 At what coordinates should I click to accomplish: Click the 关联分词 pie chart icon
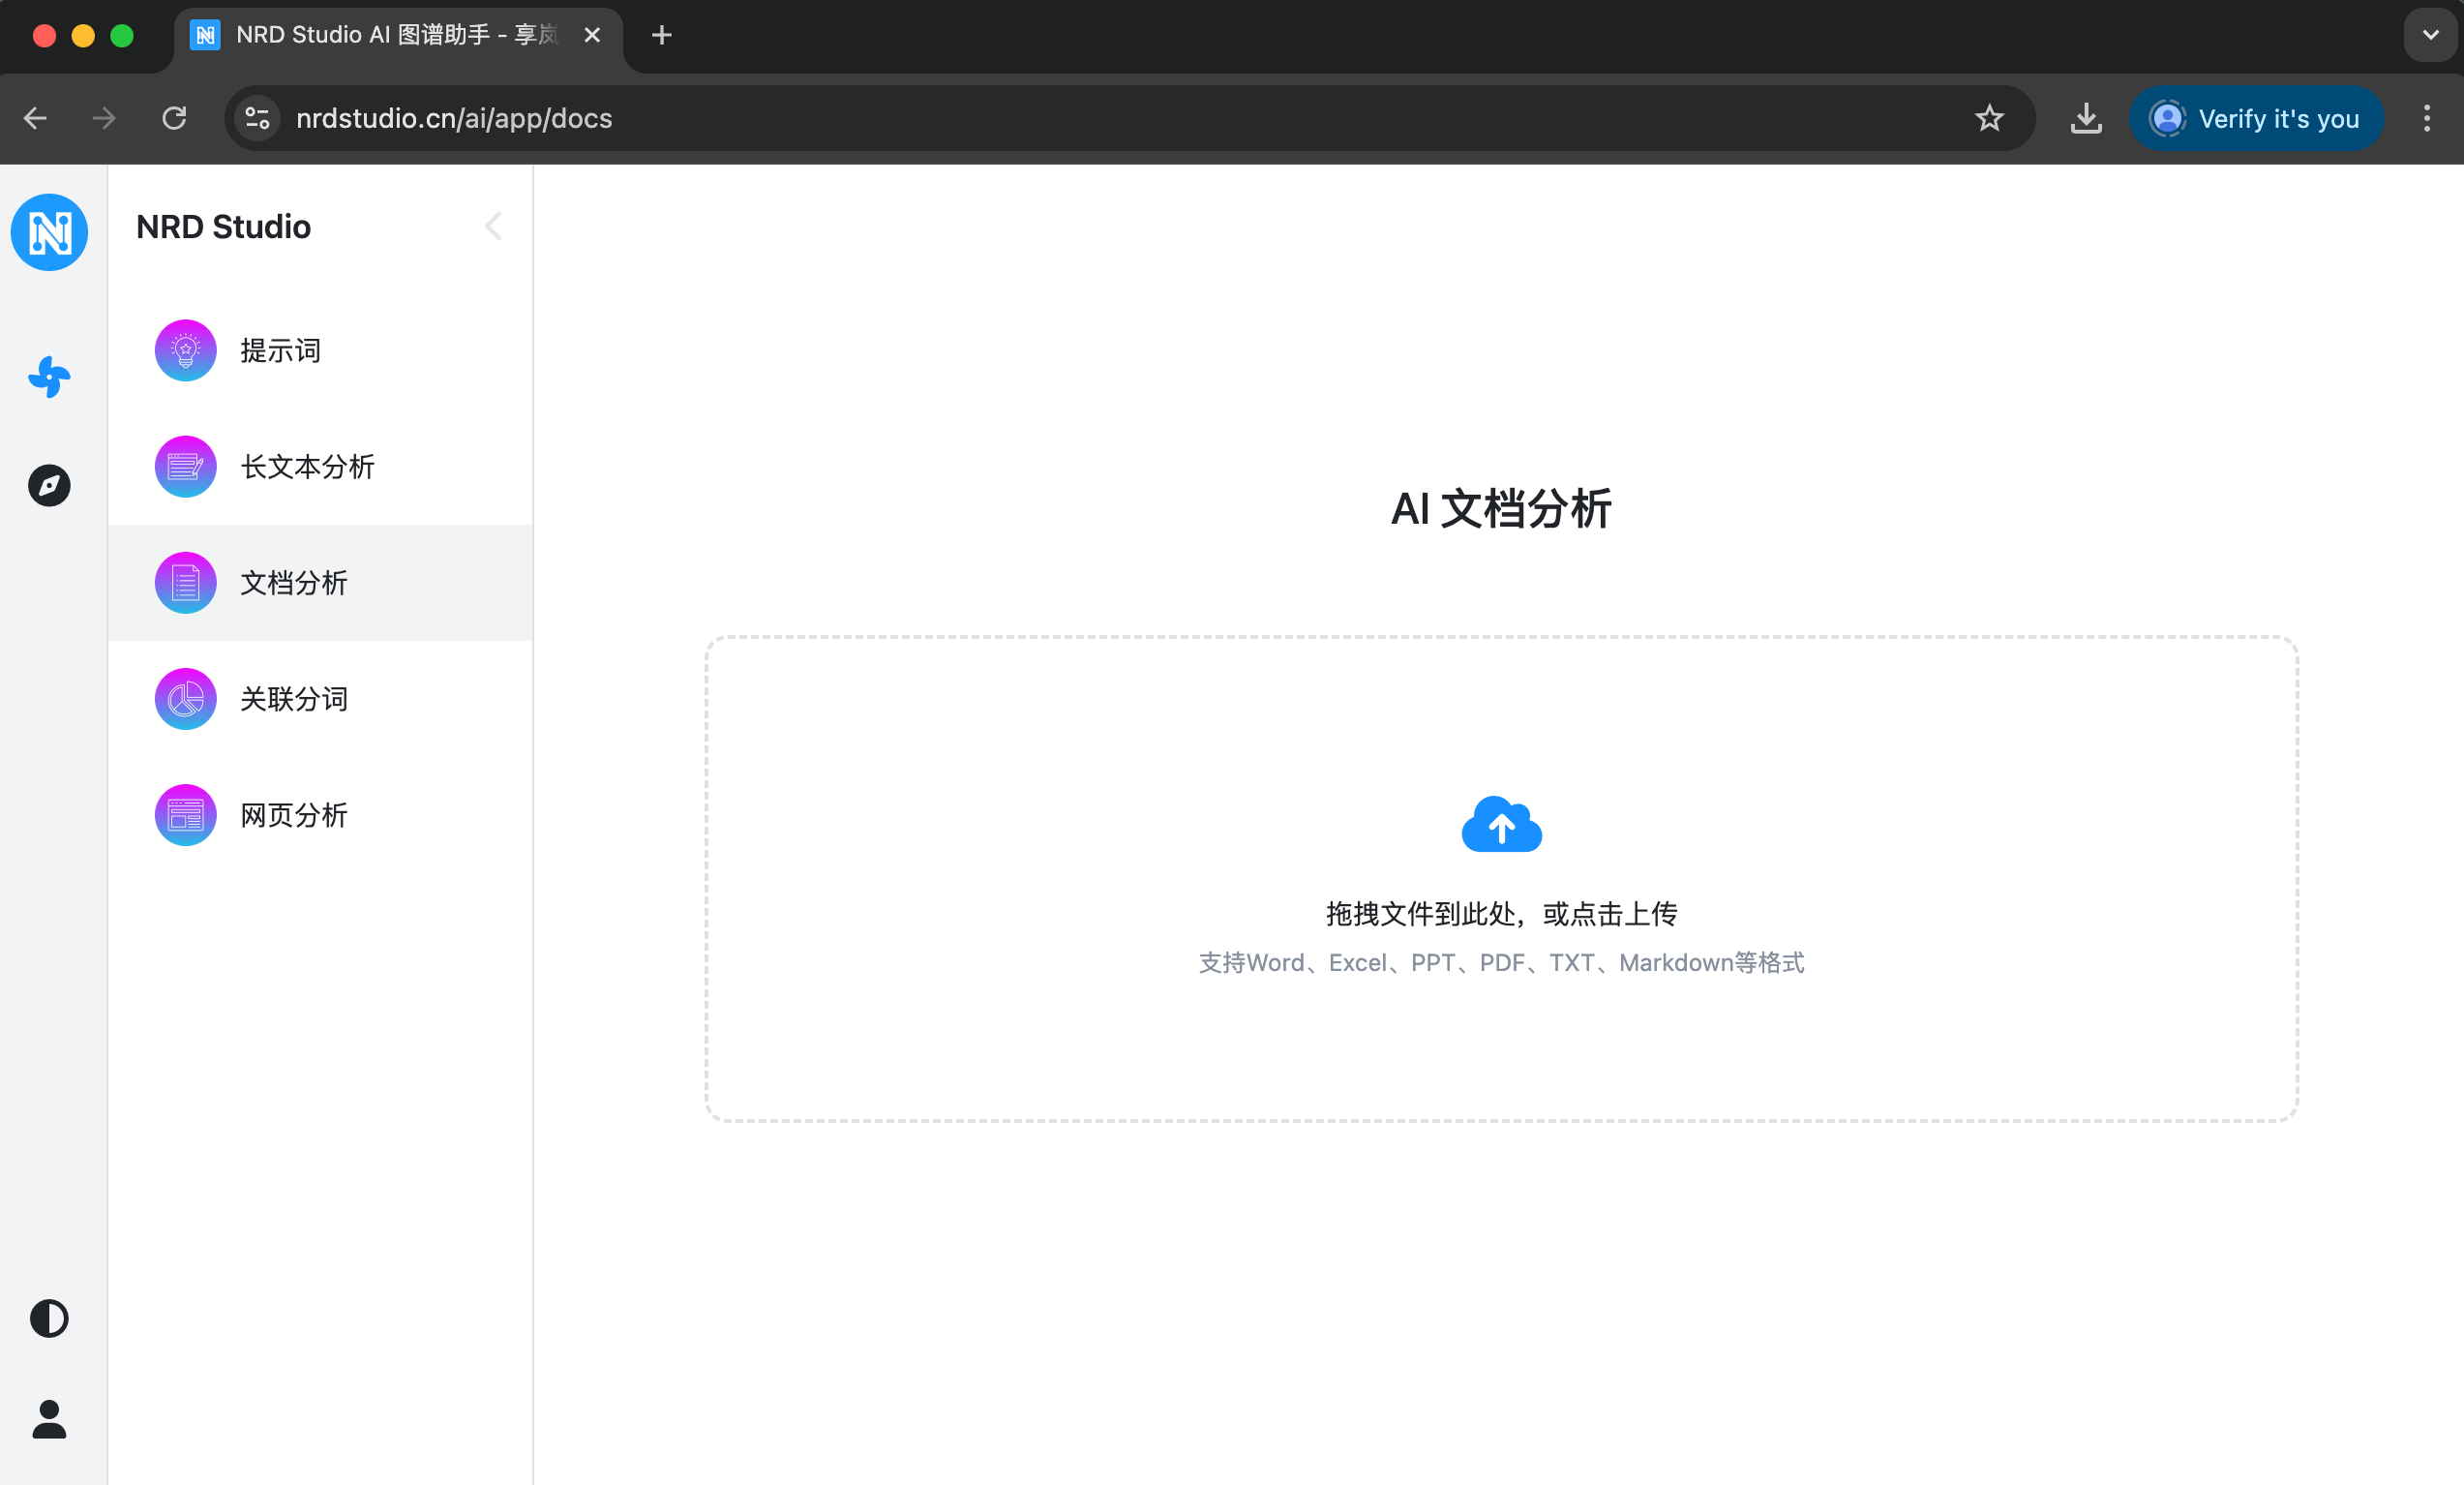point(186,699)
